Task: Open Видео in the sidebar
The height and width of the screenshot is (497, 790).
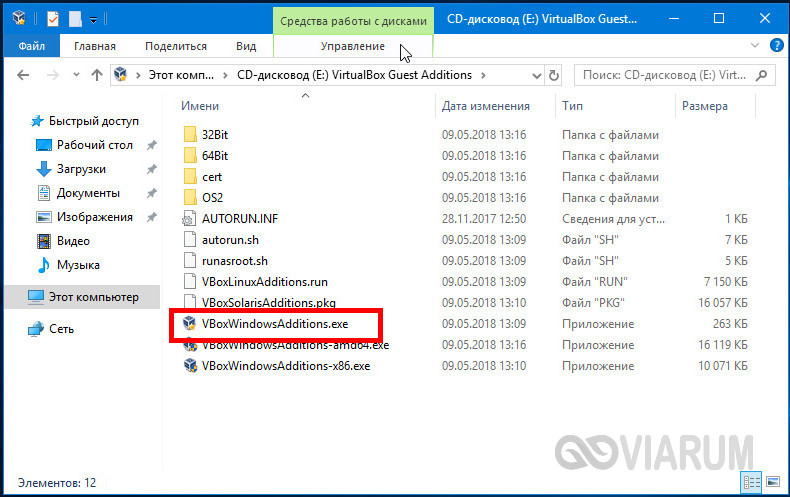Action: tap(73, 241)
